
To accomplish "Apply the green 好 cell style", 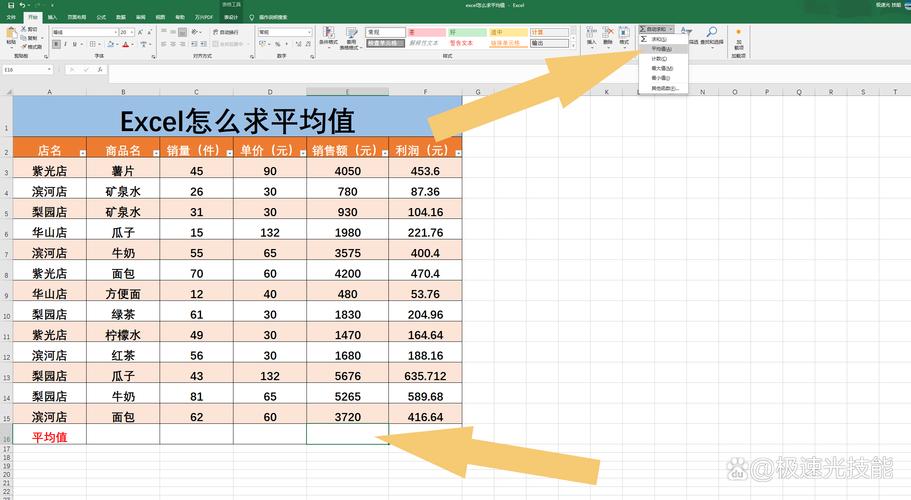I will (x=467, y=32).
